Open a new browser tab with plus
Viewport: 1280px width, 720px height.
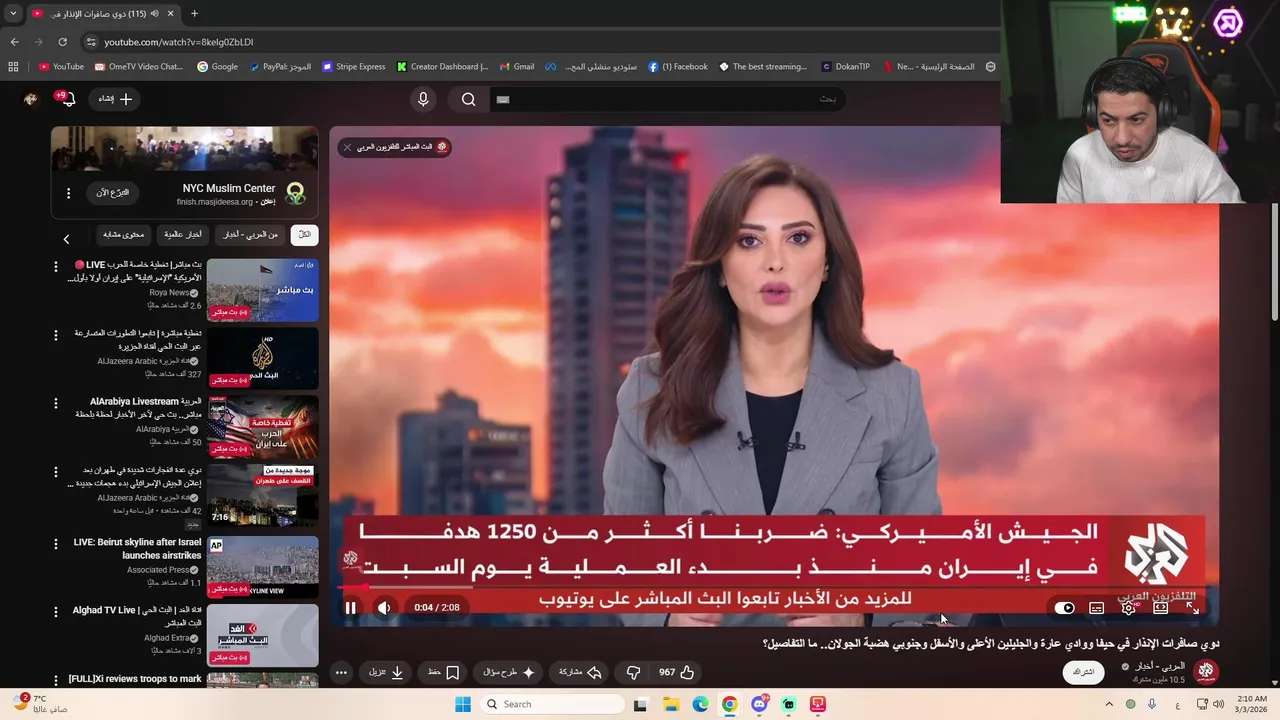(x=194, y=14)
